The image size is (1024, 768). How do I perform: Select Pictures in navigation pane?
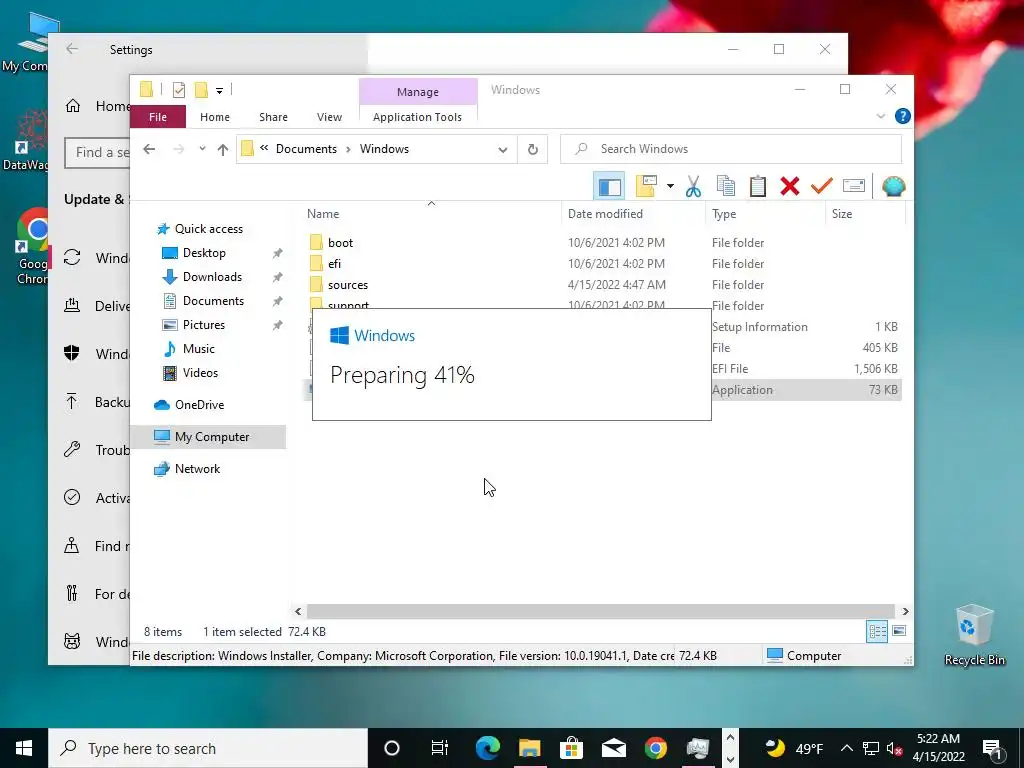coord(204,325)
